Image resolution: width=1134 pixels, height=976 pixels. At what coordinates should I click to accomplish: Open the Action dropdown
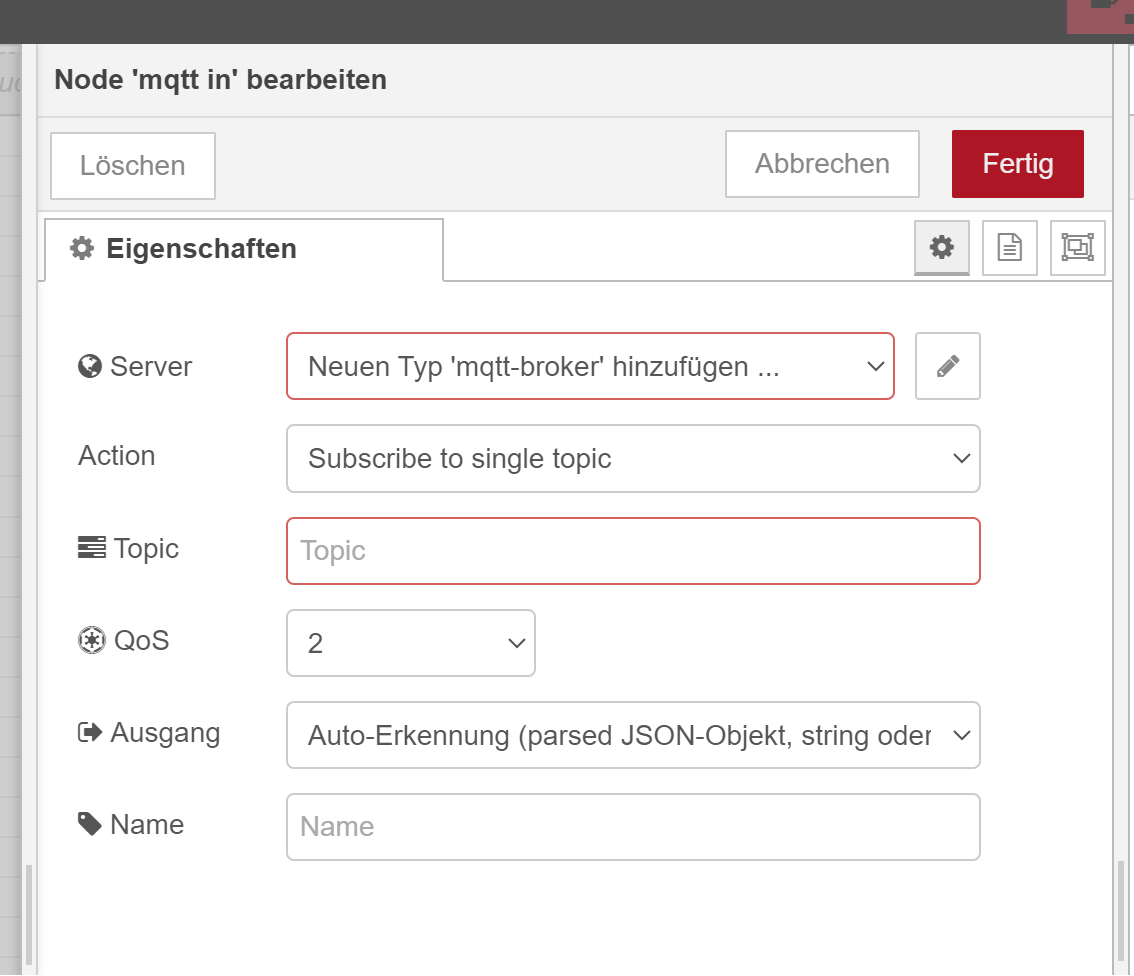point(634,458)
